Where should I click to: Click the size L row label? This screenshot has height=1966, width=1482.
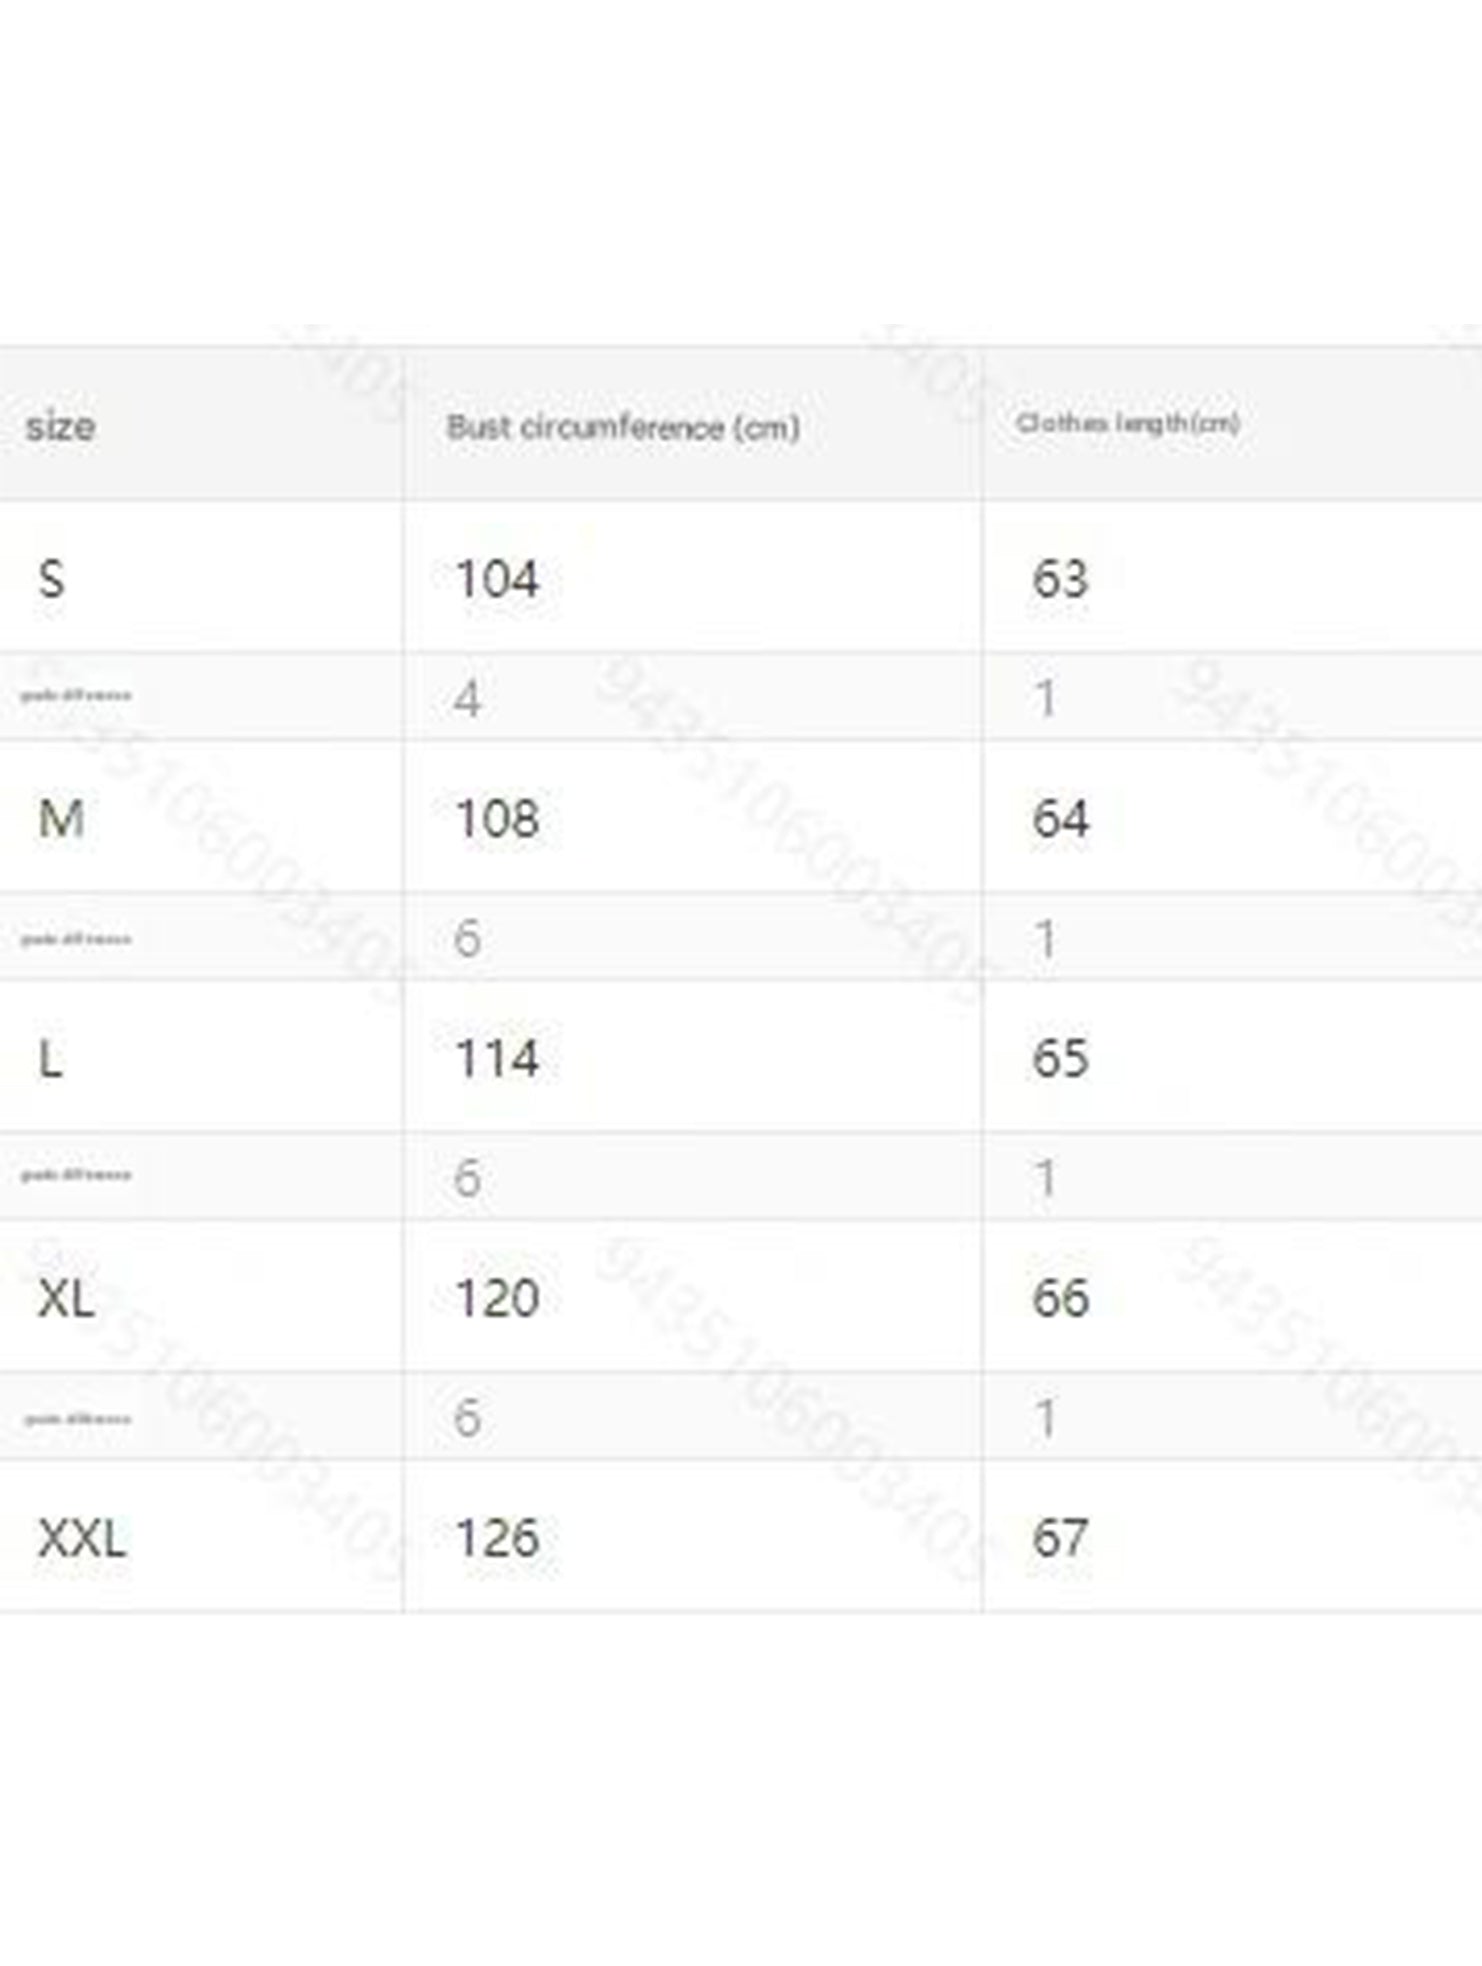click(50, 1059)
